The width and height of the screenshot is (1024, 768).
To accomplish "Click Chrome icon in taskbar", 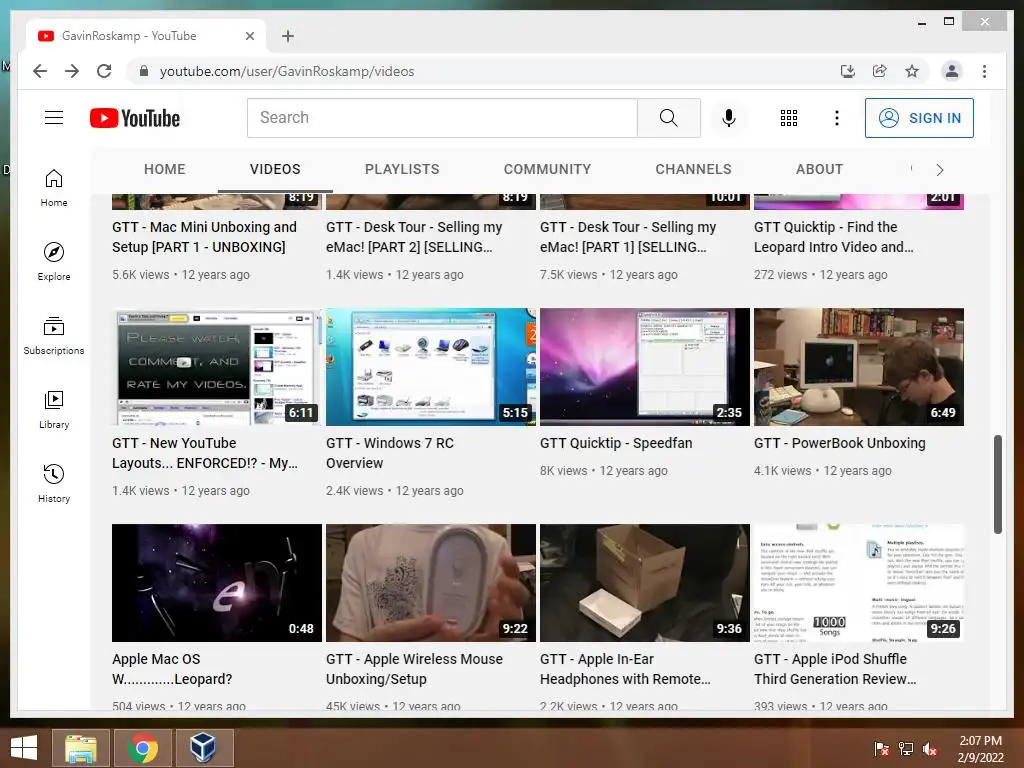I will click(142, 748).
